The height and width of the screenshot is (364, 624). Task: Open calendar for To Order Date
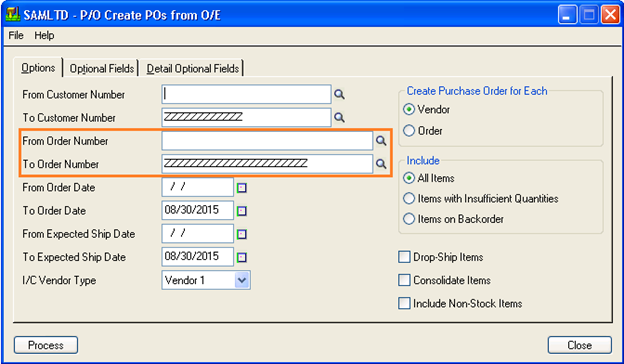242,211
